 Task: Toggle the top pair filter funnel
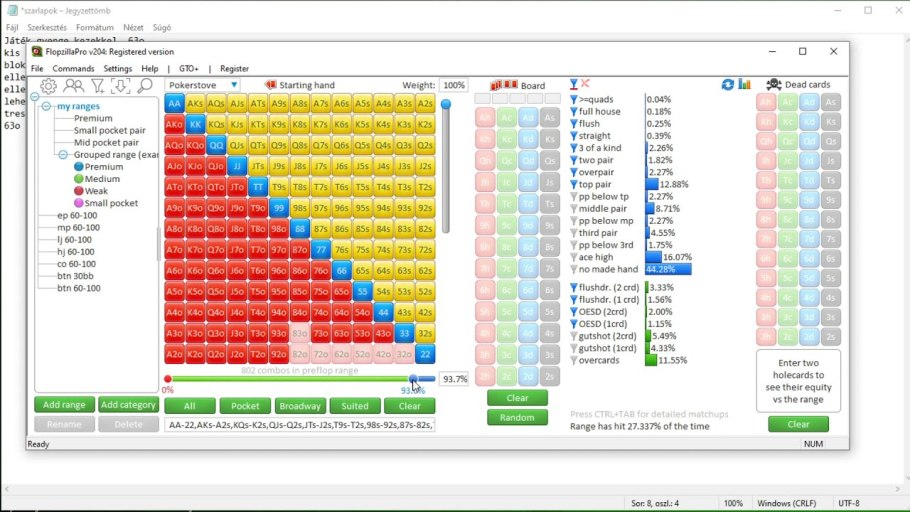coord(574,184)
